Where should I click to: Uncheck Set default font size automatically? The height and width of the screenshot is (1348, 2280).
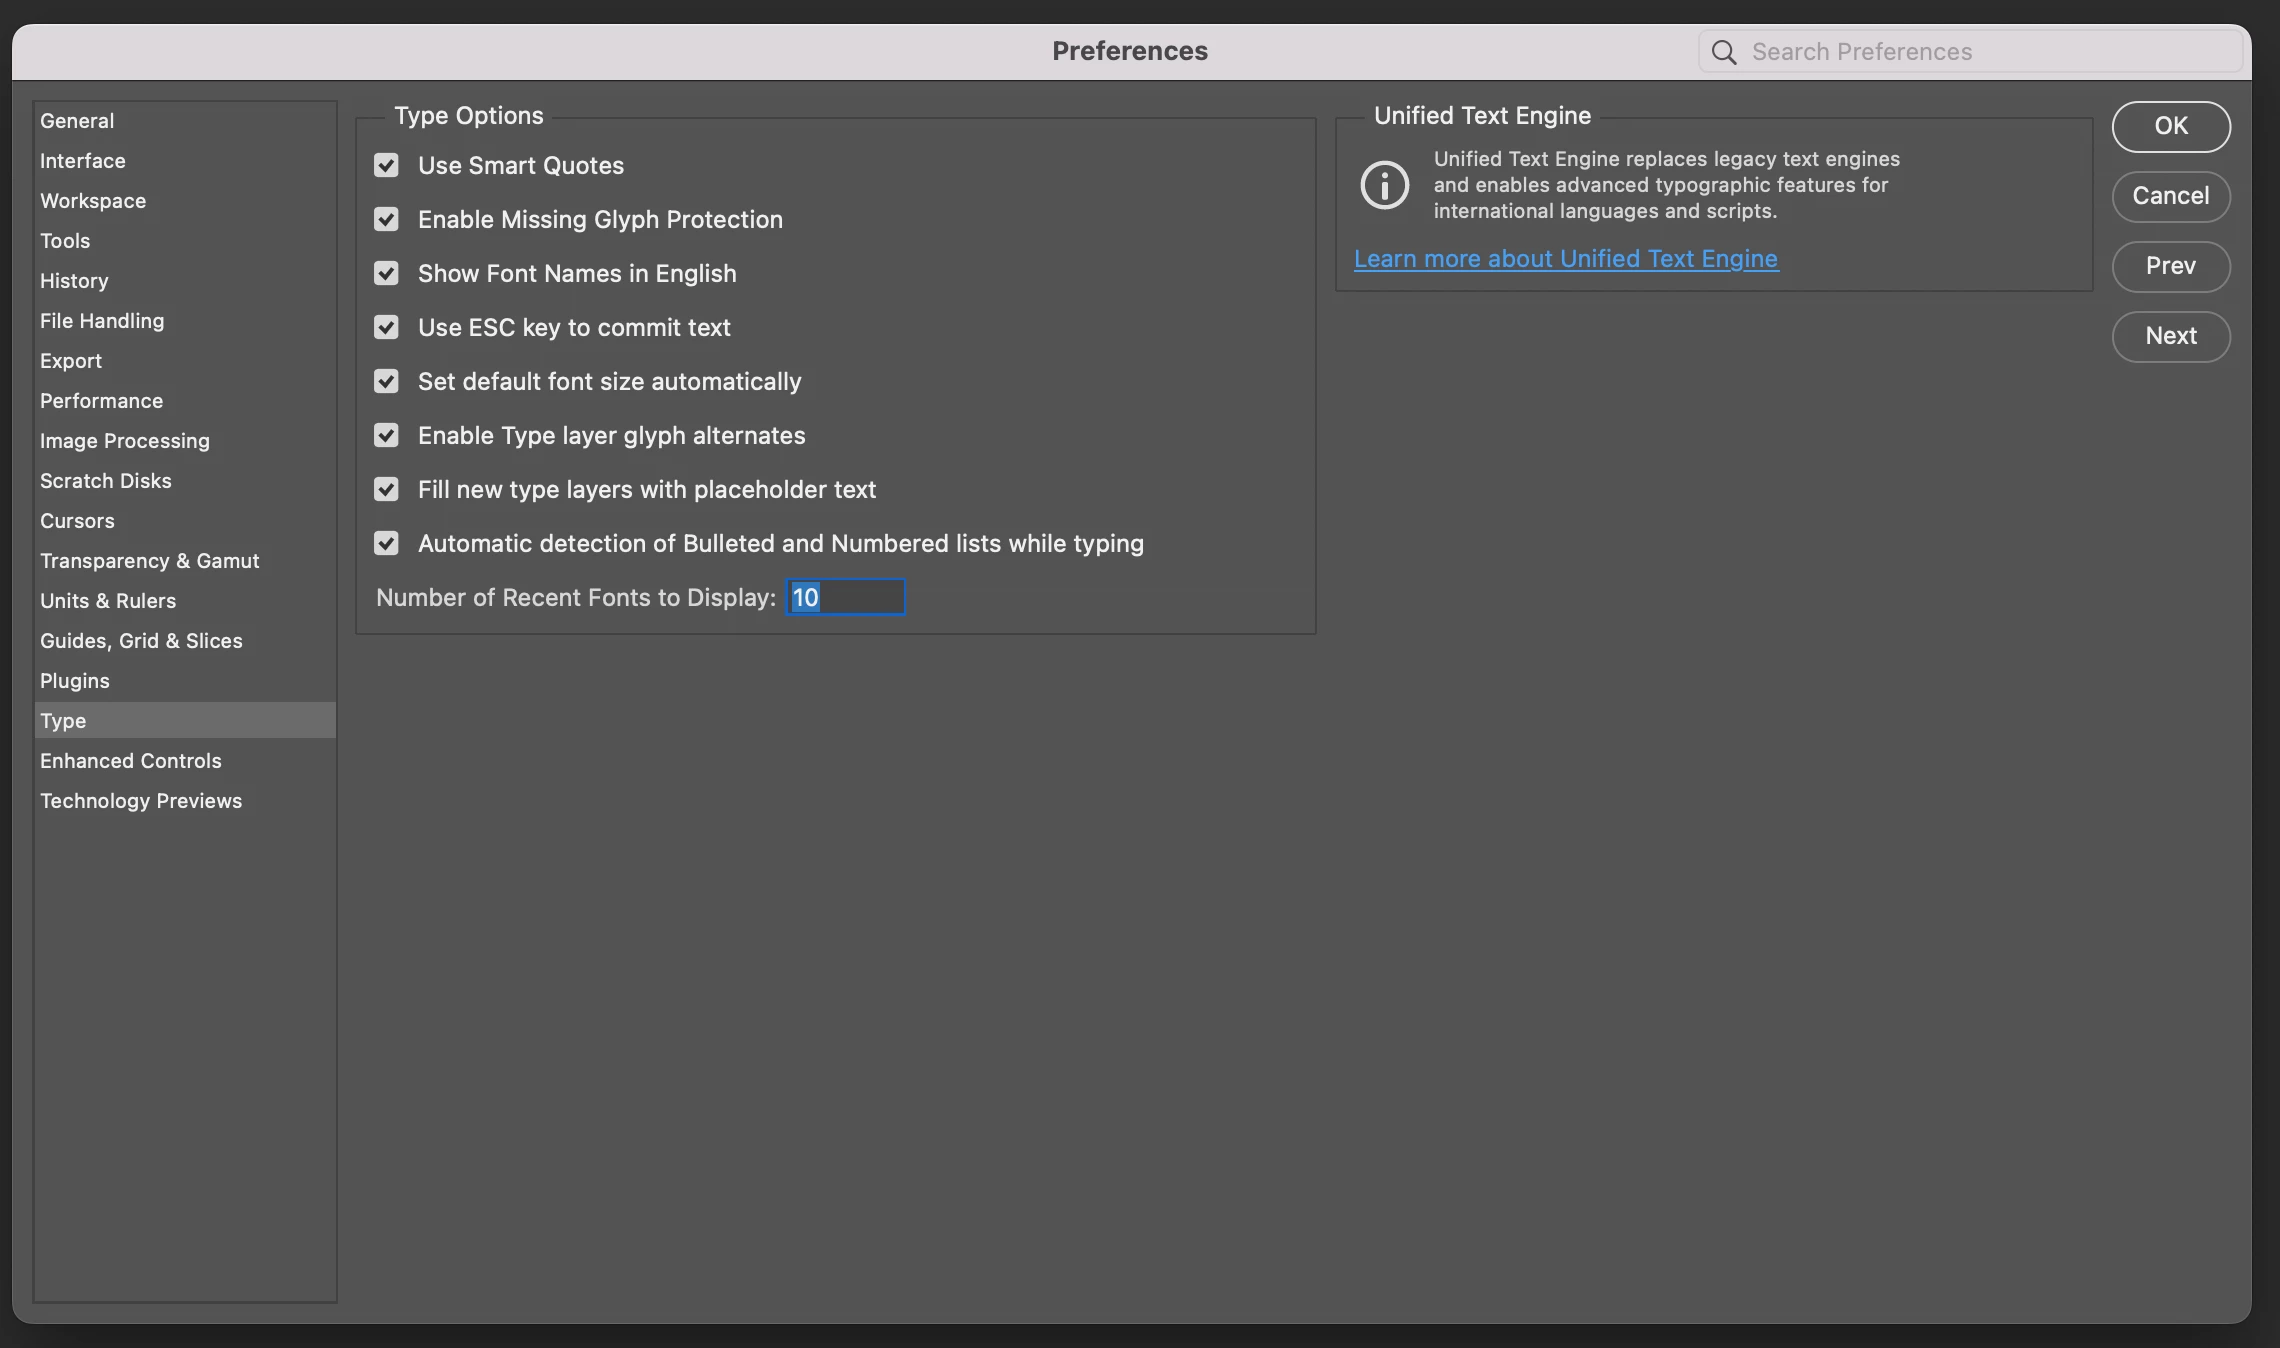pos(386,381)
